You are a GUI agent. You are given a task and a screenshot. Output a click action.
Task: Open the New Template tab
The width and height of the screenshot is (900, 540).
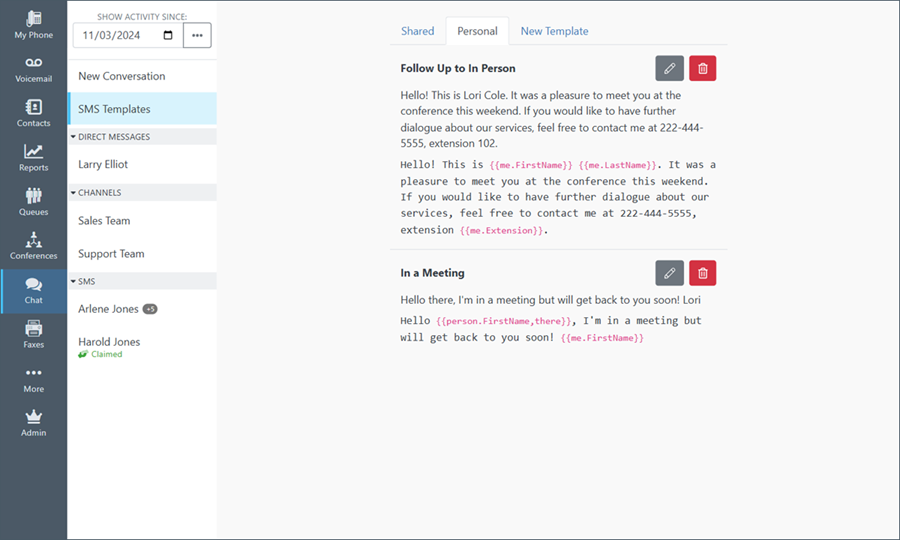click(x=554, y=31)
